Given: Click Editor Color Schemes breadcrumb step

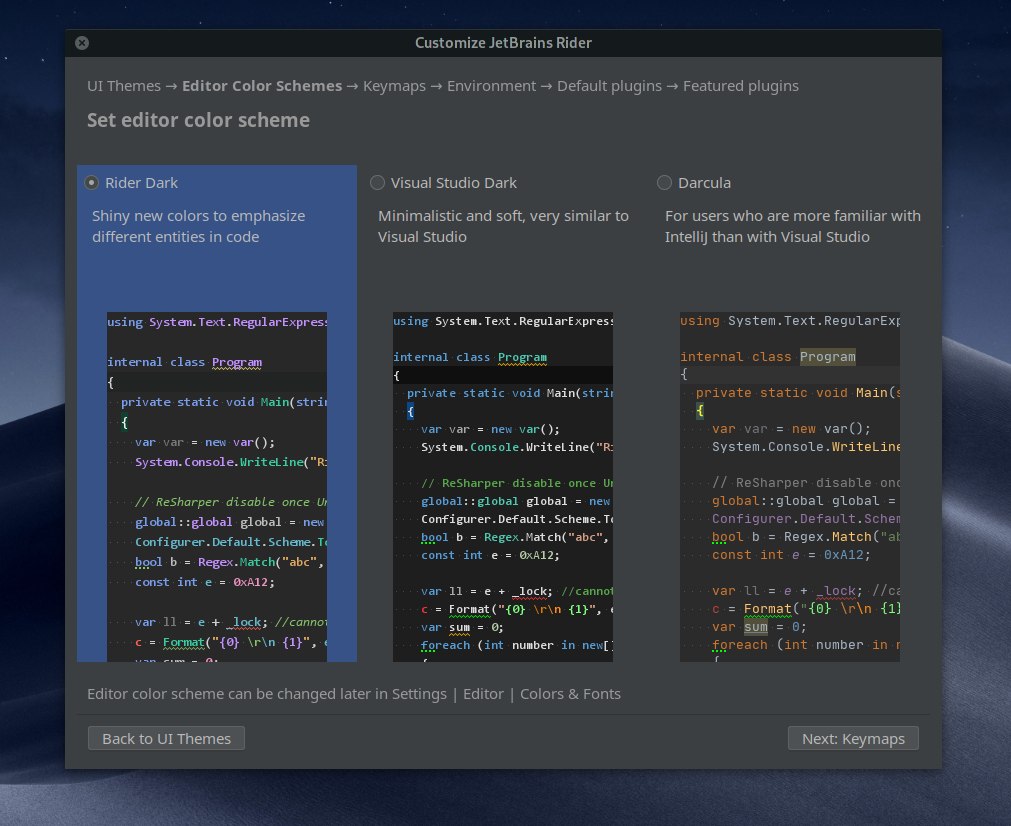Looking at the screenshot, I should point(262,86).
